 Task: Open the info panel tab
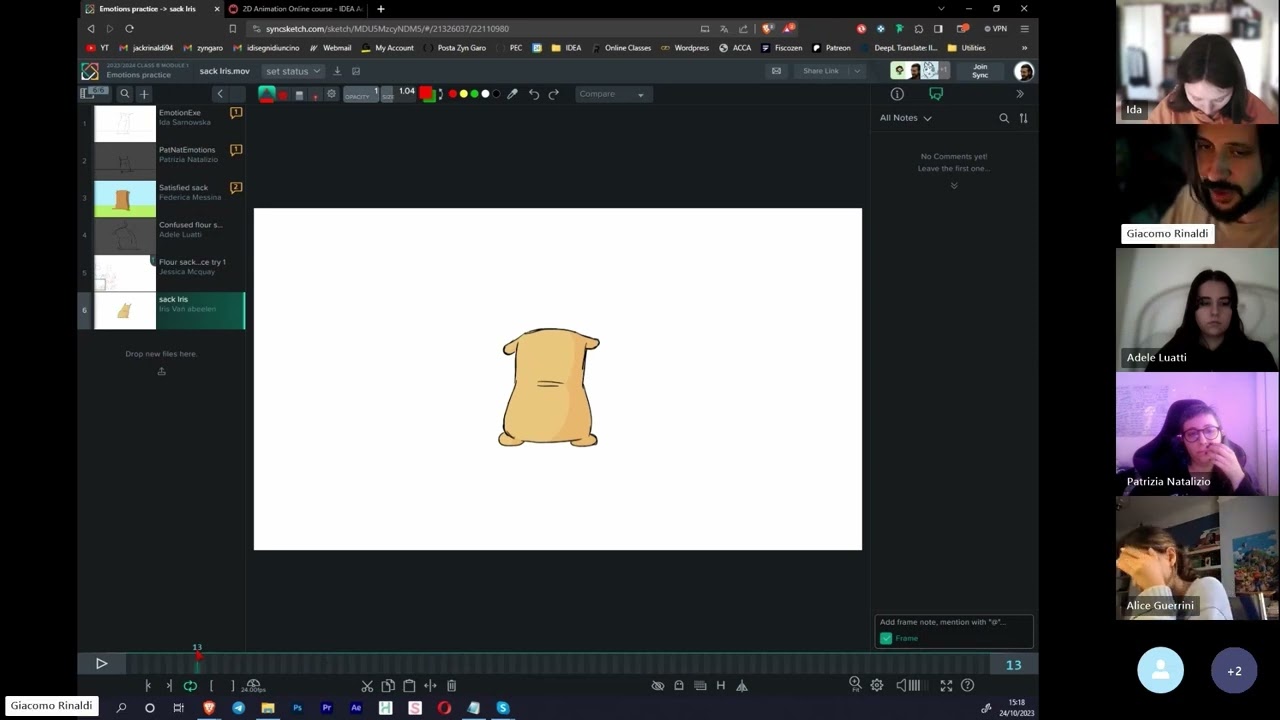pyautogui.click(x=897, y=94)
